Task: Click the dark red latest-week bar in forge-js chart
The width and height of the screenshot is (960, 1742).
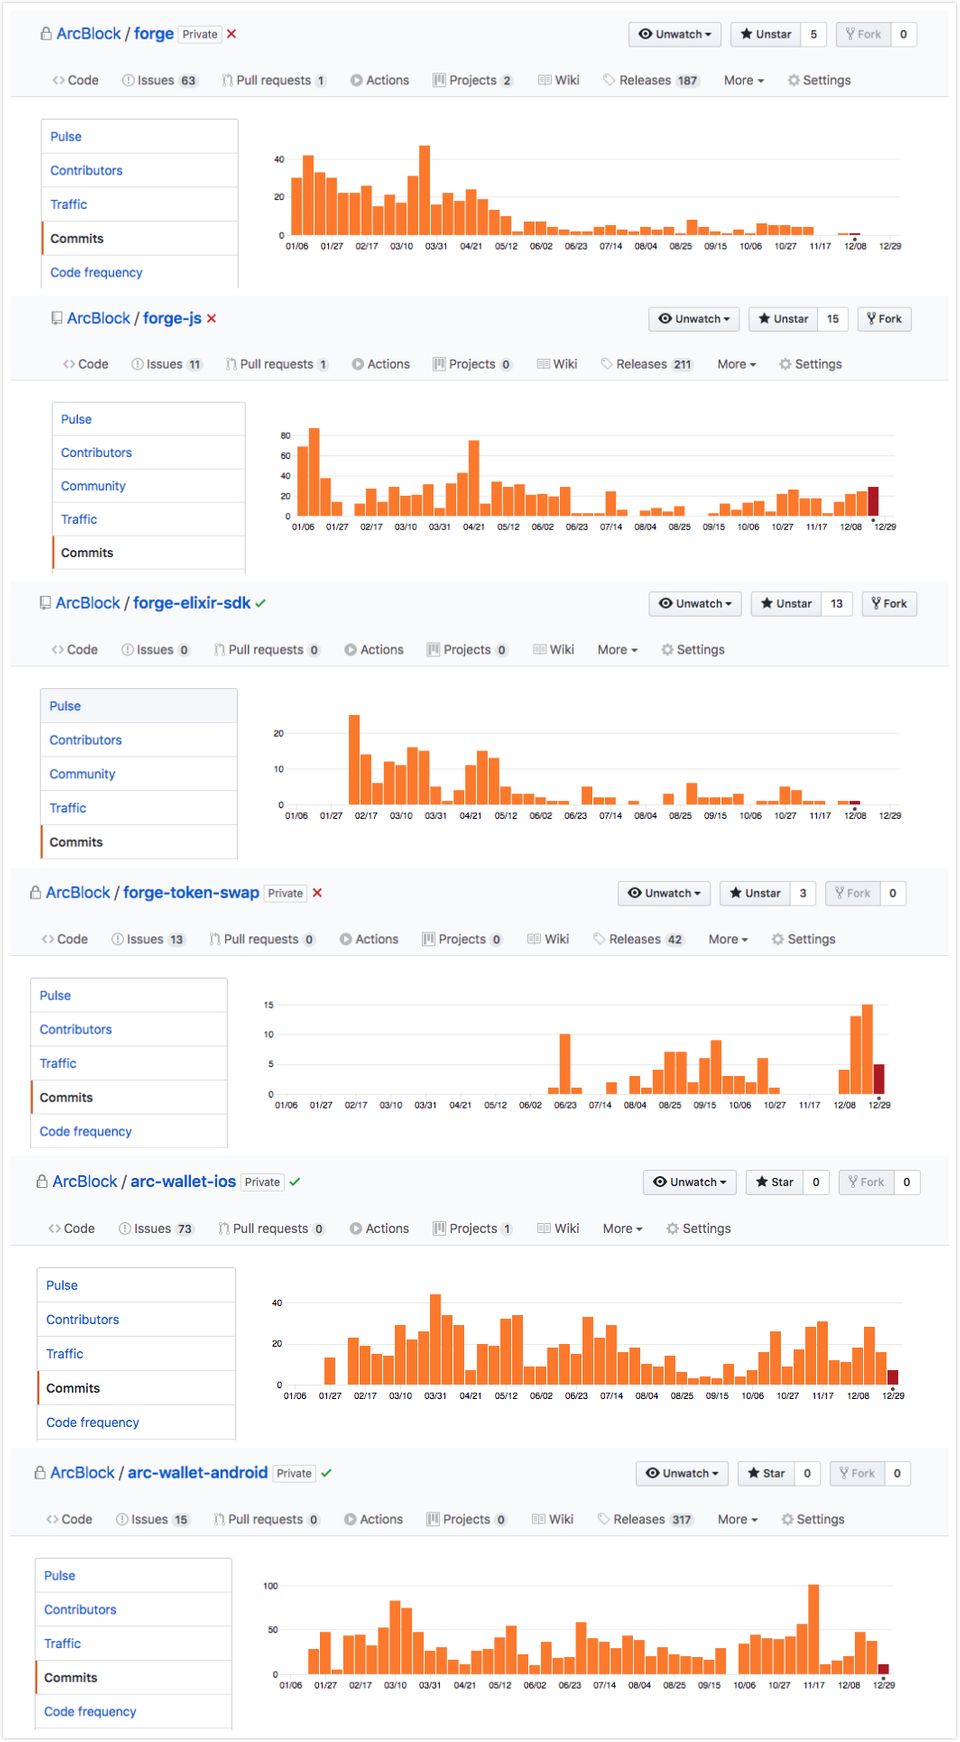Action: pos(873,501)
